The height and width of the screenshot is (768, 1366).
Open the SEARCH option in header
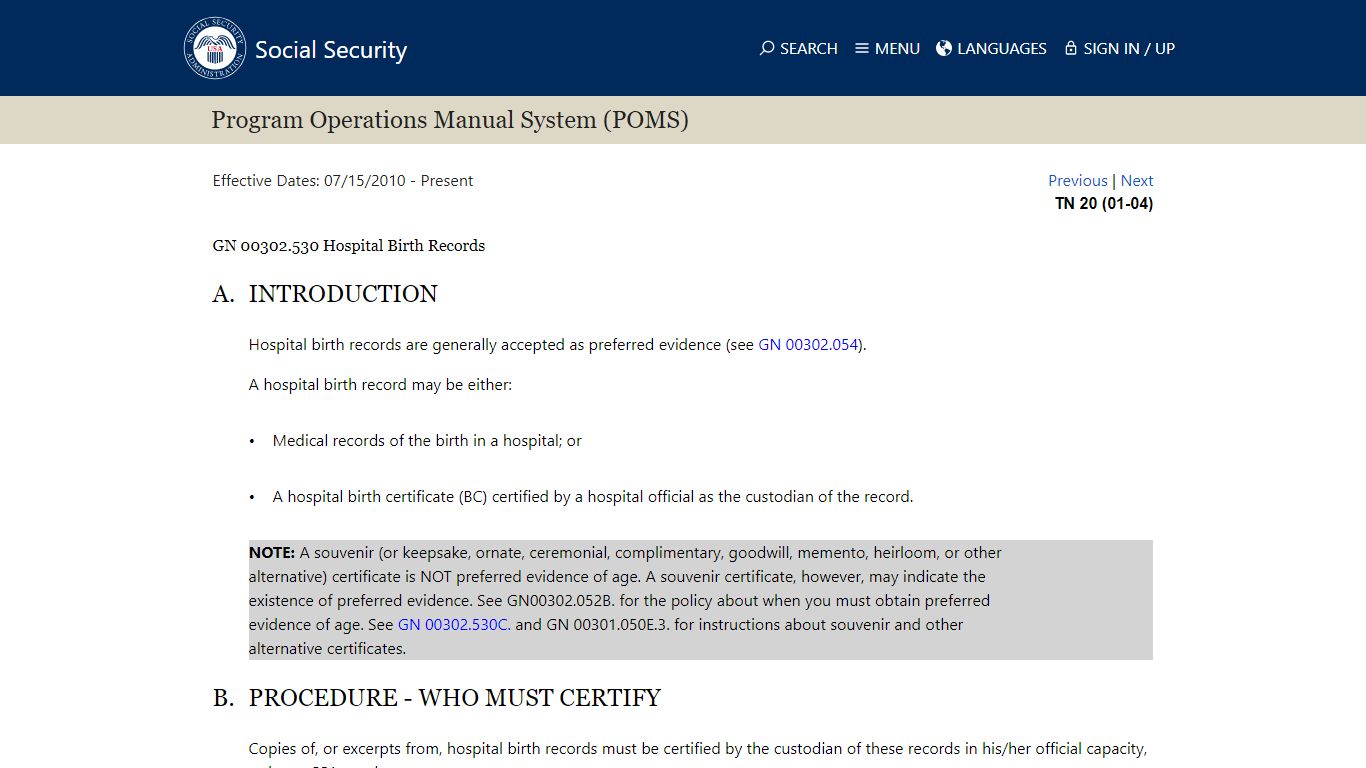coord(799,48)
